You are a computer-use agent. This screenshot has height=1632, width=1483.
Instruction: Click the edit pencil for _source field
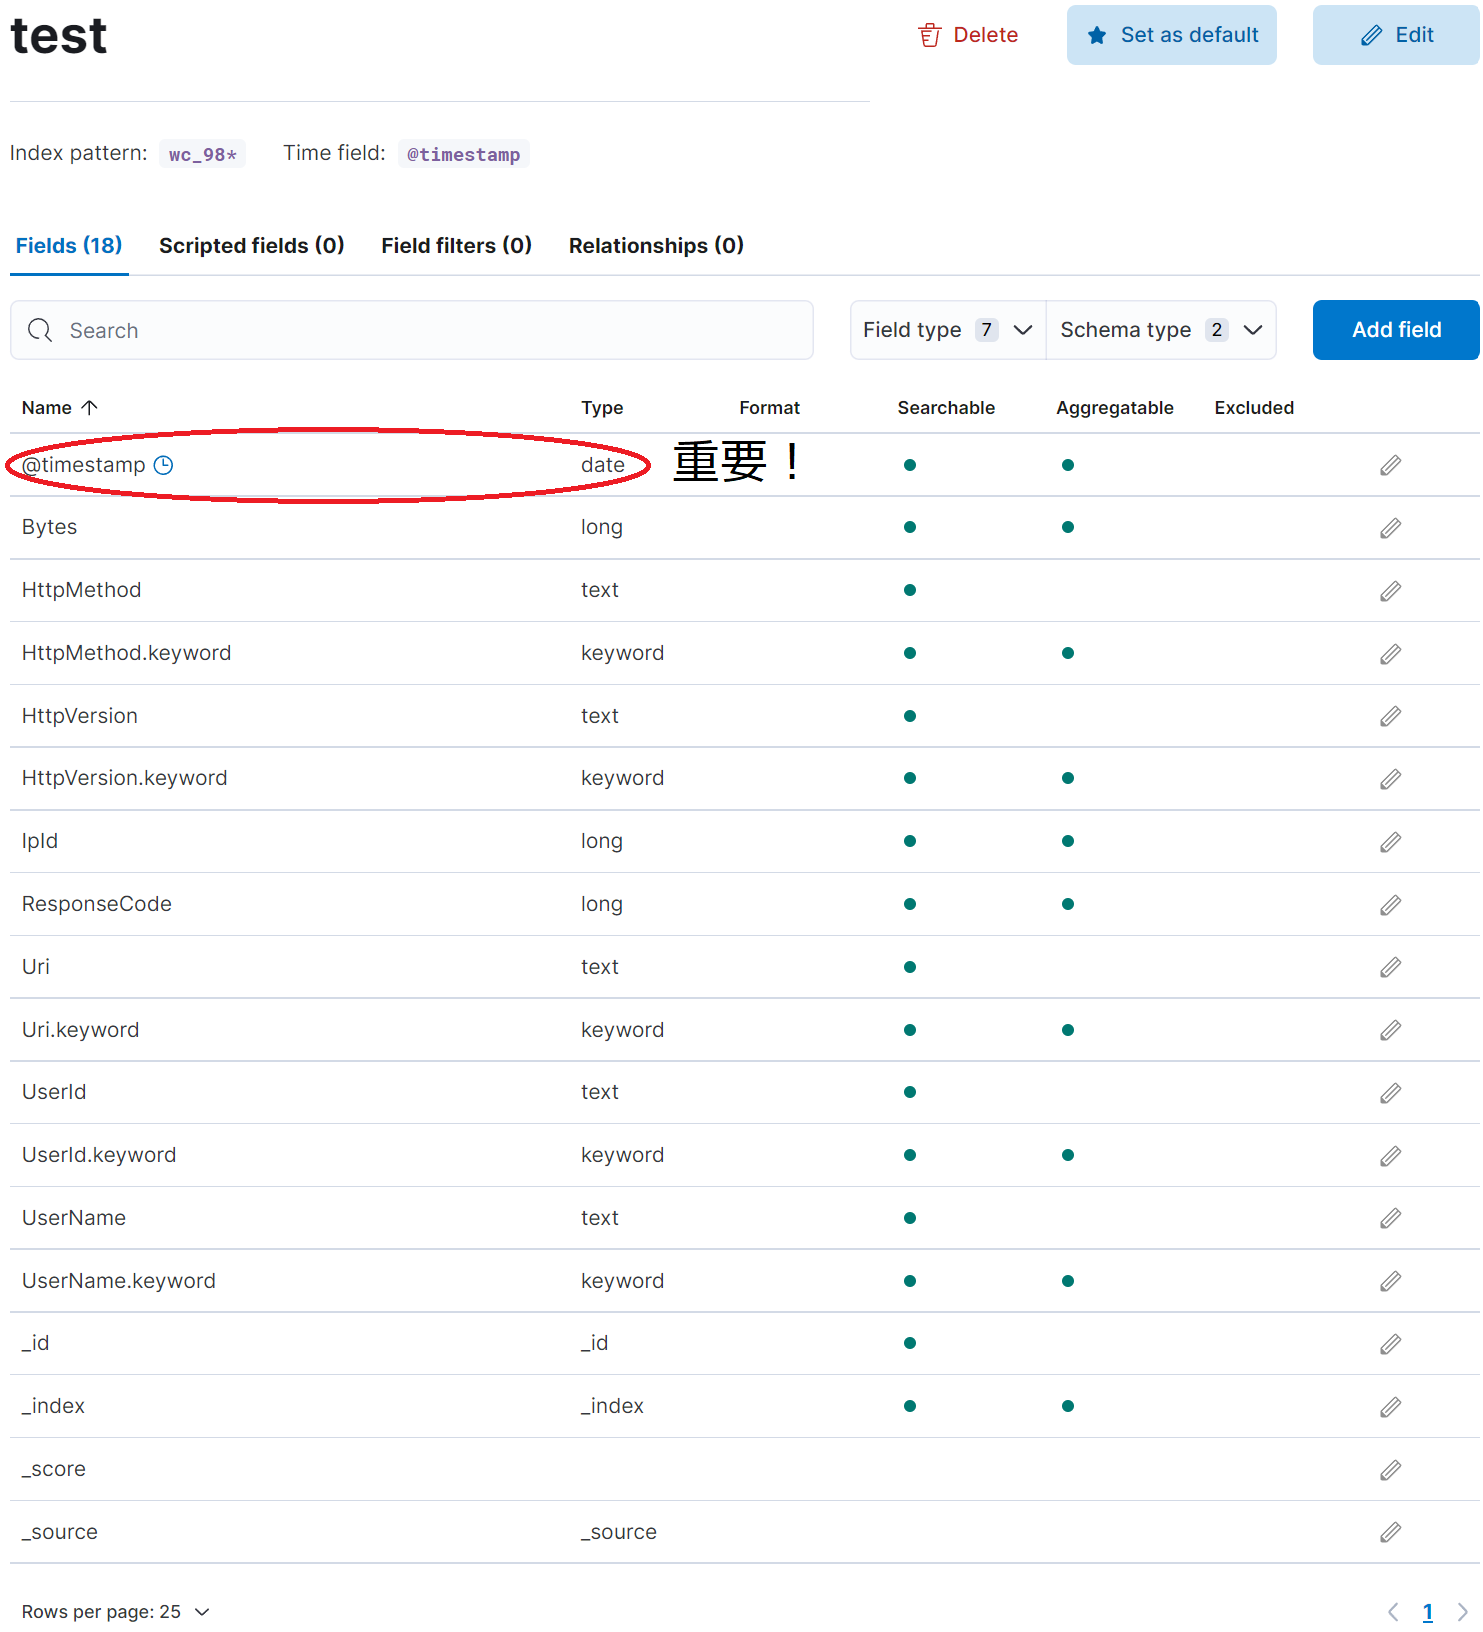1390,1532
